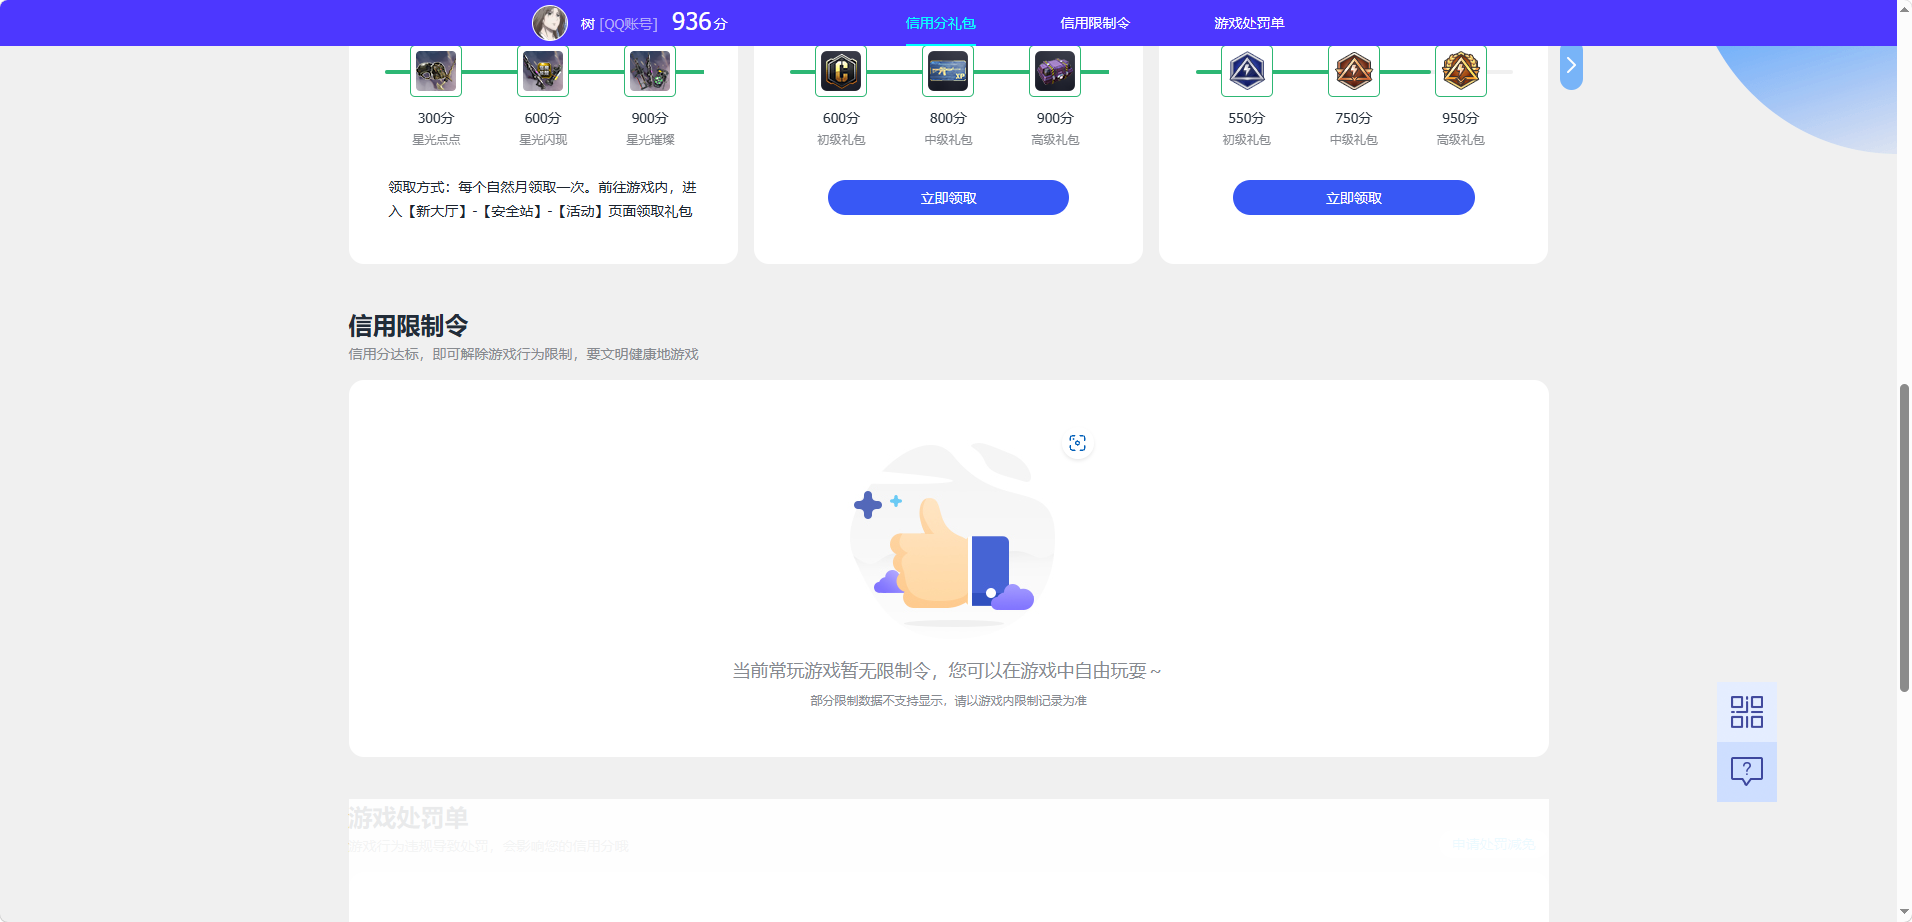
Task: Go to 游戏处罚单 tab
Action: click(1249, 23)
